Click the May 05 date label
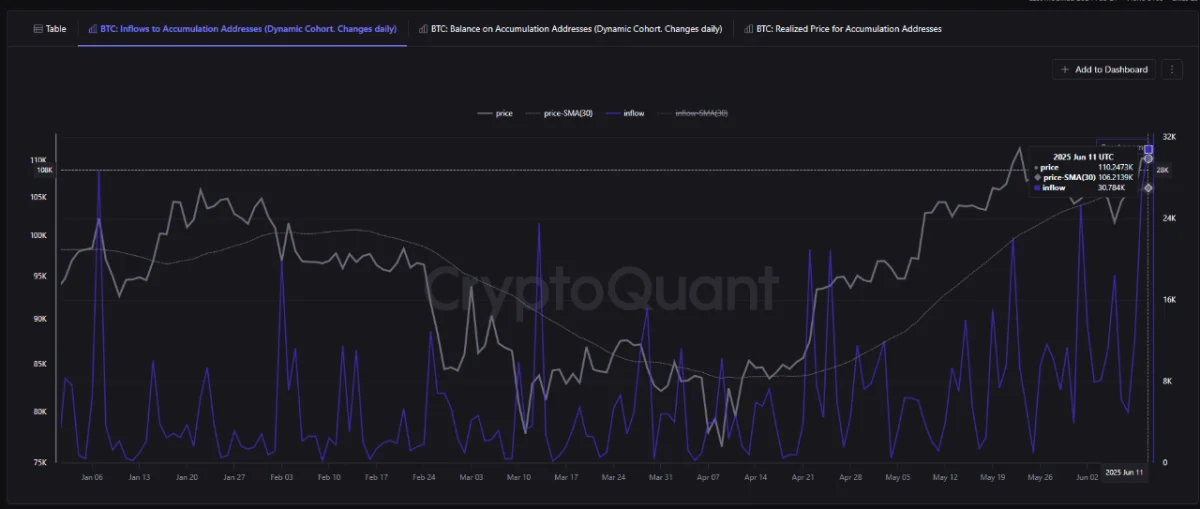 point(898,478)
